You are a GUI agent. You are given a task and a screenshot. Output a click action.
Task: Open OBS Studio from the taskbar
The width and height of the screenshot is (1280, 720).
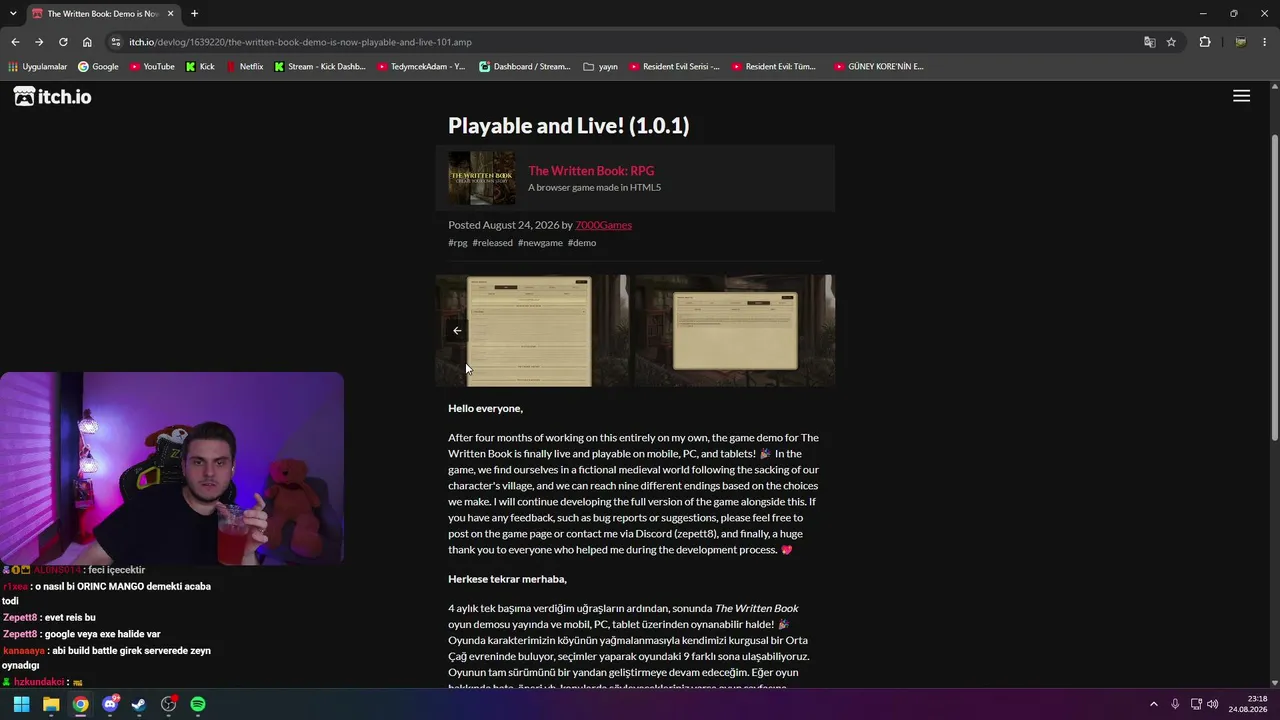(169, 704)
